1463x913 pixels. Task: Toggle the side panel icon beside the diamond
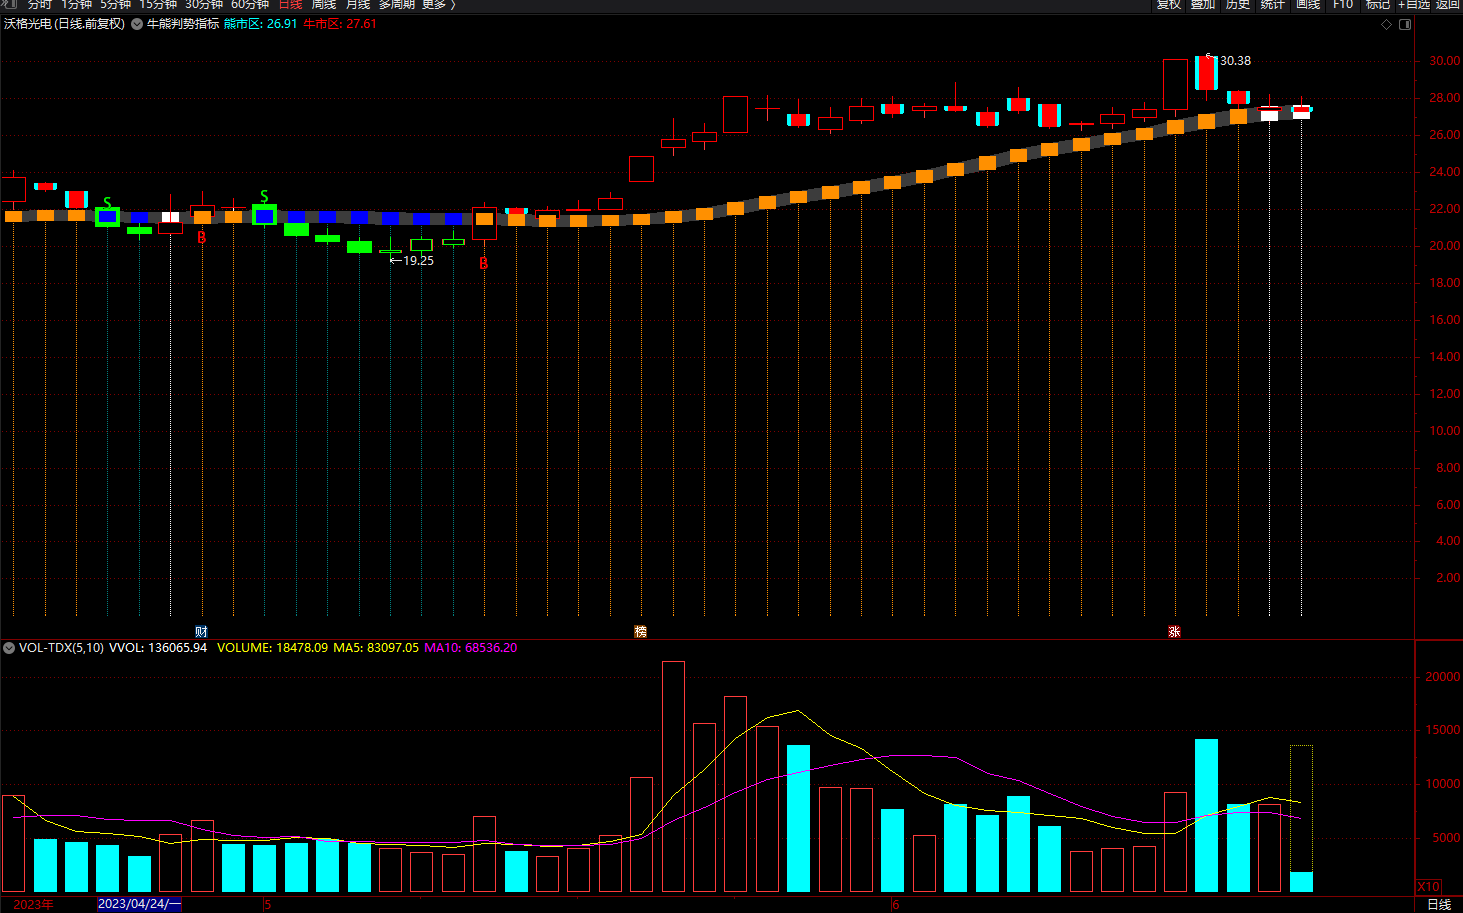[x=1405, y=24]
